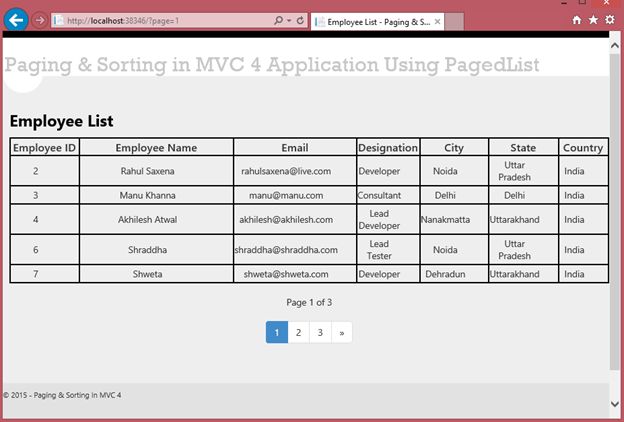Click the Page 1 of 3 text

tap(309, 303)
